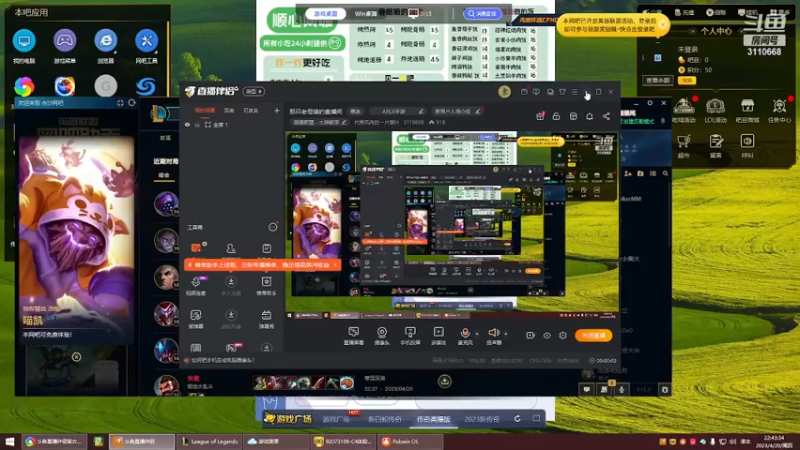Screen dimensions: 800x450
Task: Close the yellow login-reminder bubble
Action: point(663,24)
